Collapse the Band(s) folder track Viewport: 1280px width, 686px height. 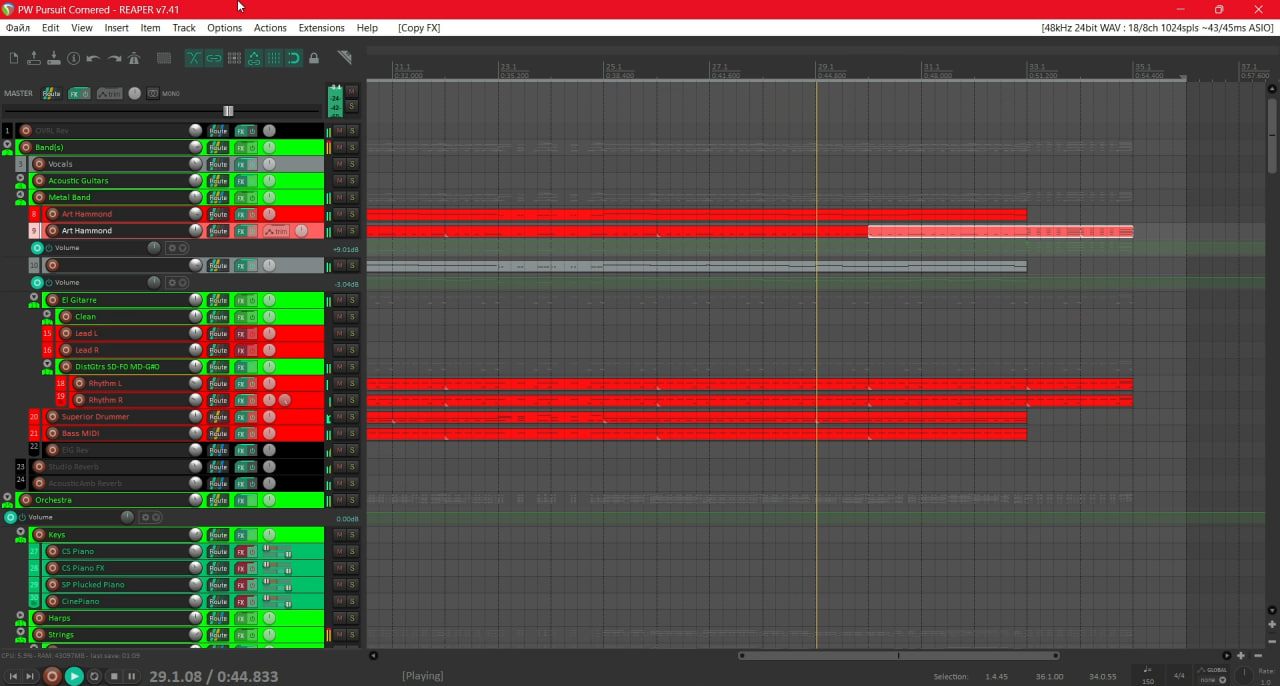point(7,144)
